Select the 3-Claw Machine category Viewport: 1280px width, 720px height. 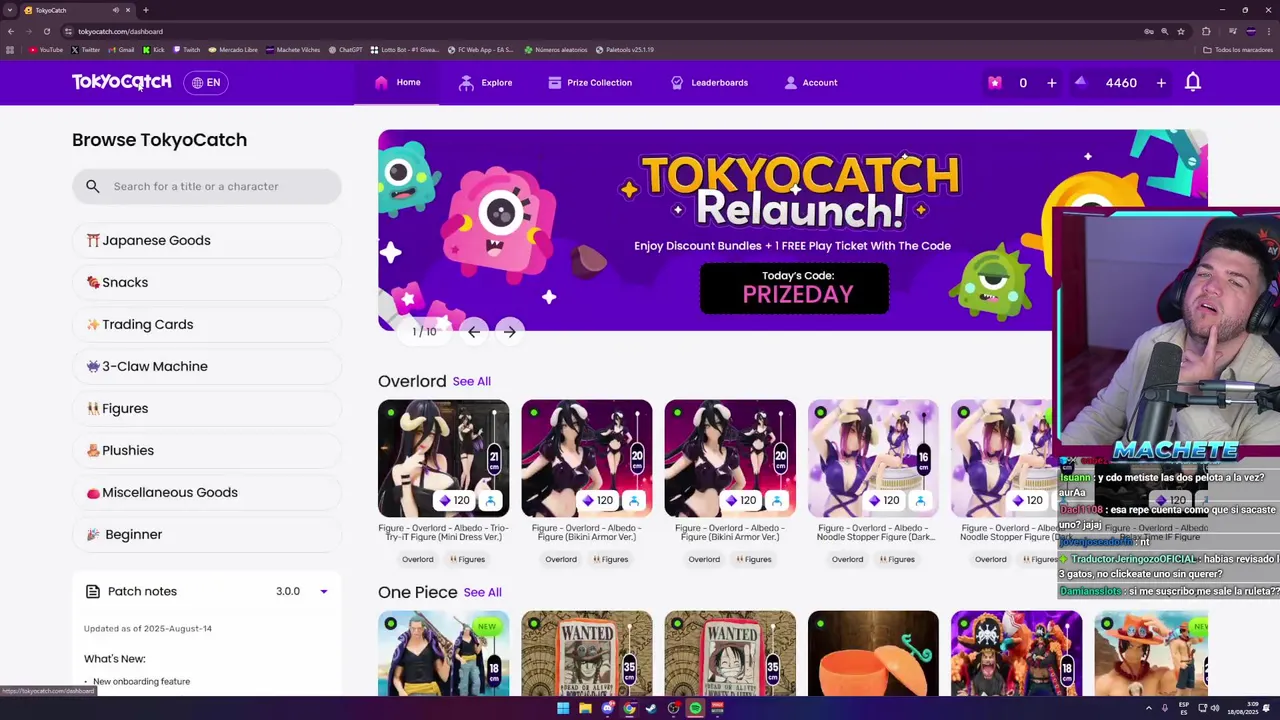coord(207,366)
